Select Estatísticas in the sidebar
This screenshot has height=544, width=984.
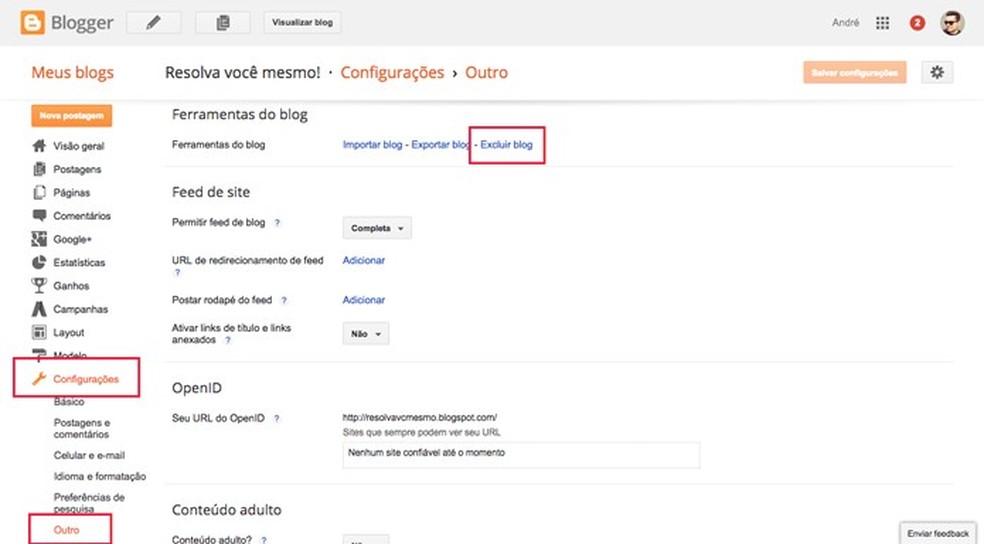79,262
